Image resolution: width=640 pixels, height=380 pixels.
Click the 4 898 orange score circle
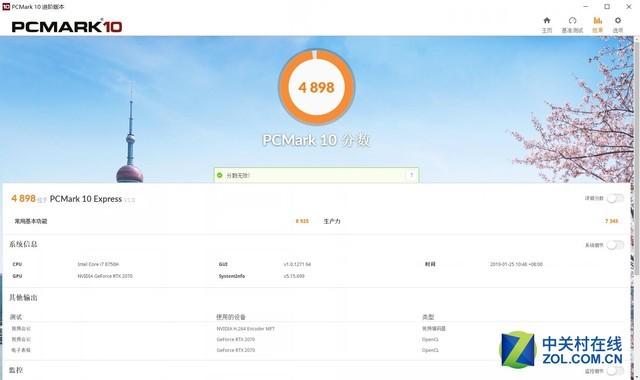point(316,87)
